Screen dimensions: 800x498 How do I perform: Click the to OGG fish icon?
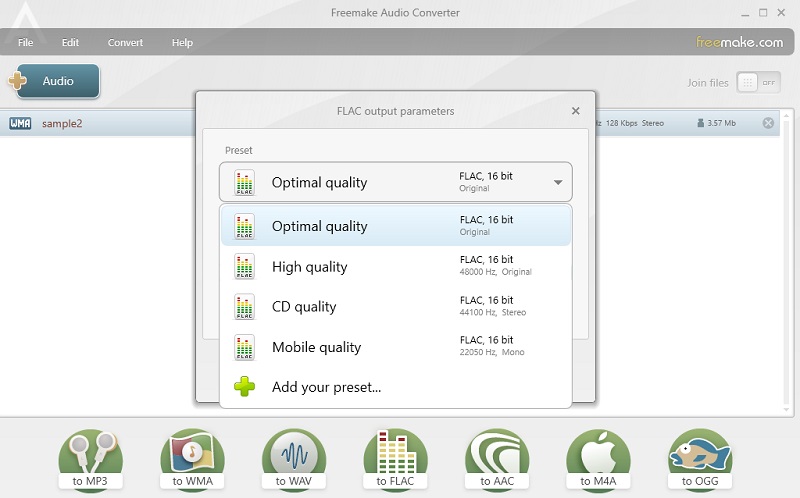tap(700, 461)
